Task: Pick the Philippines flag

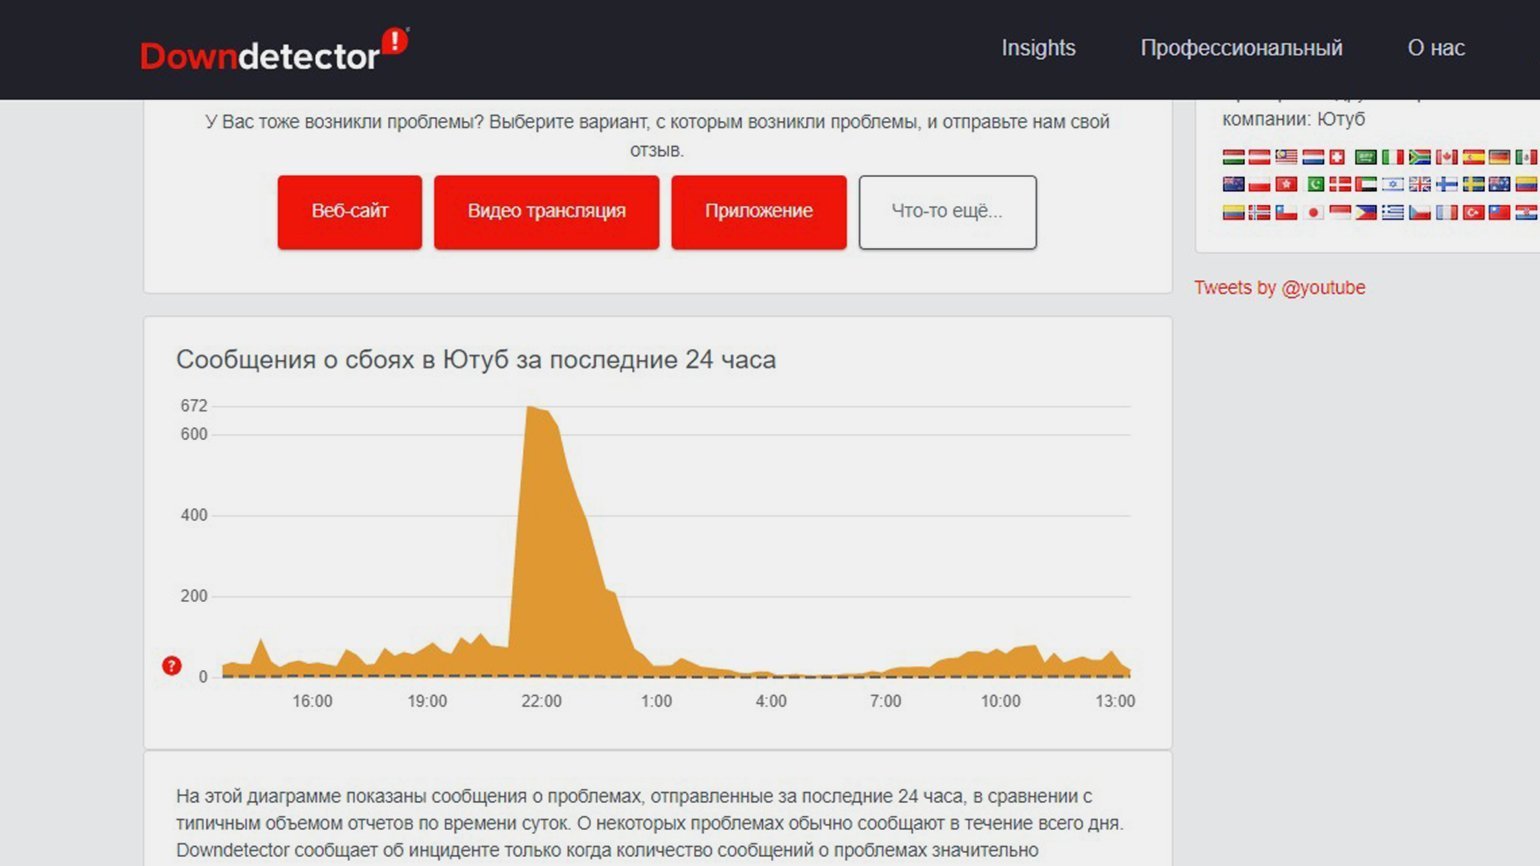Action: click(x=1366, y=212)
